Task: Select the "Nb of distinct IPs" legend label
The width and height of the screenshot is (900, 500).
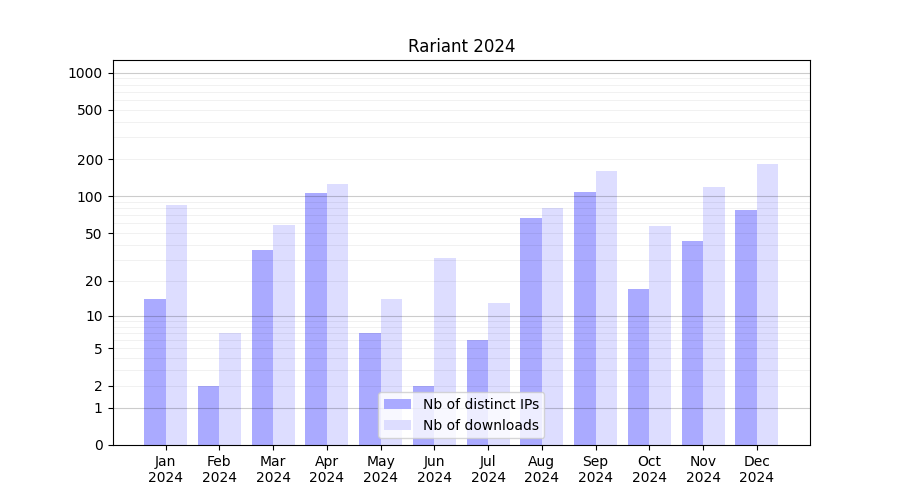Action: (x=480, y=404)
